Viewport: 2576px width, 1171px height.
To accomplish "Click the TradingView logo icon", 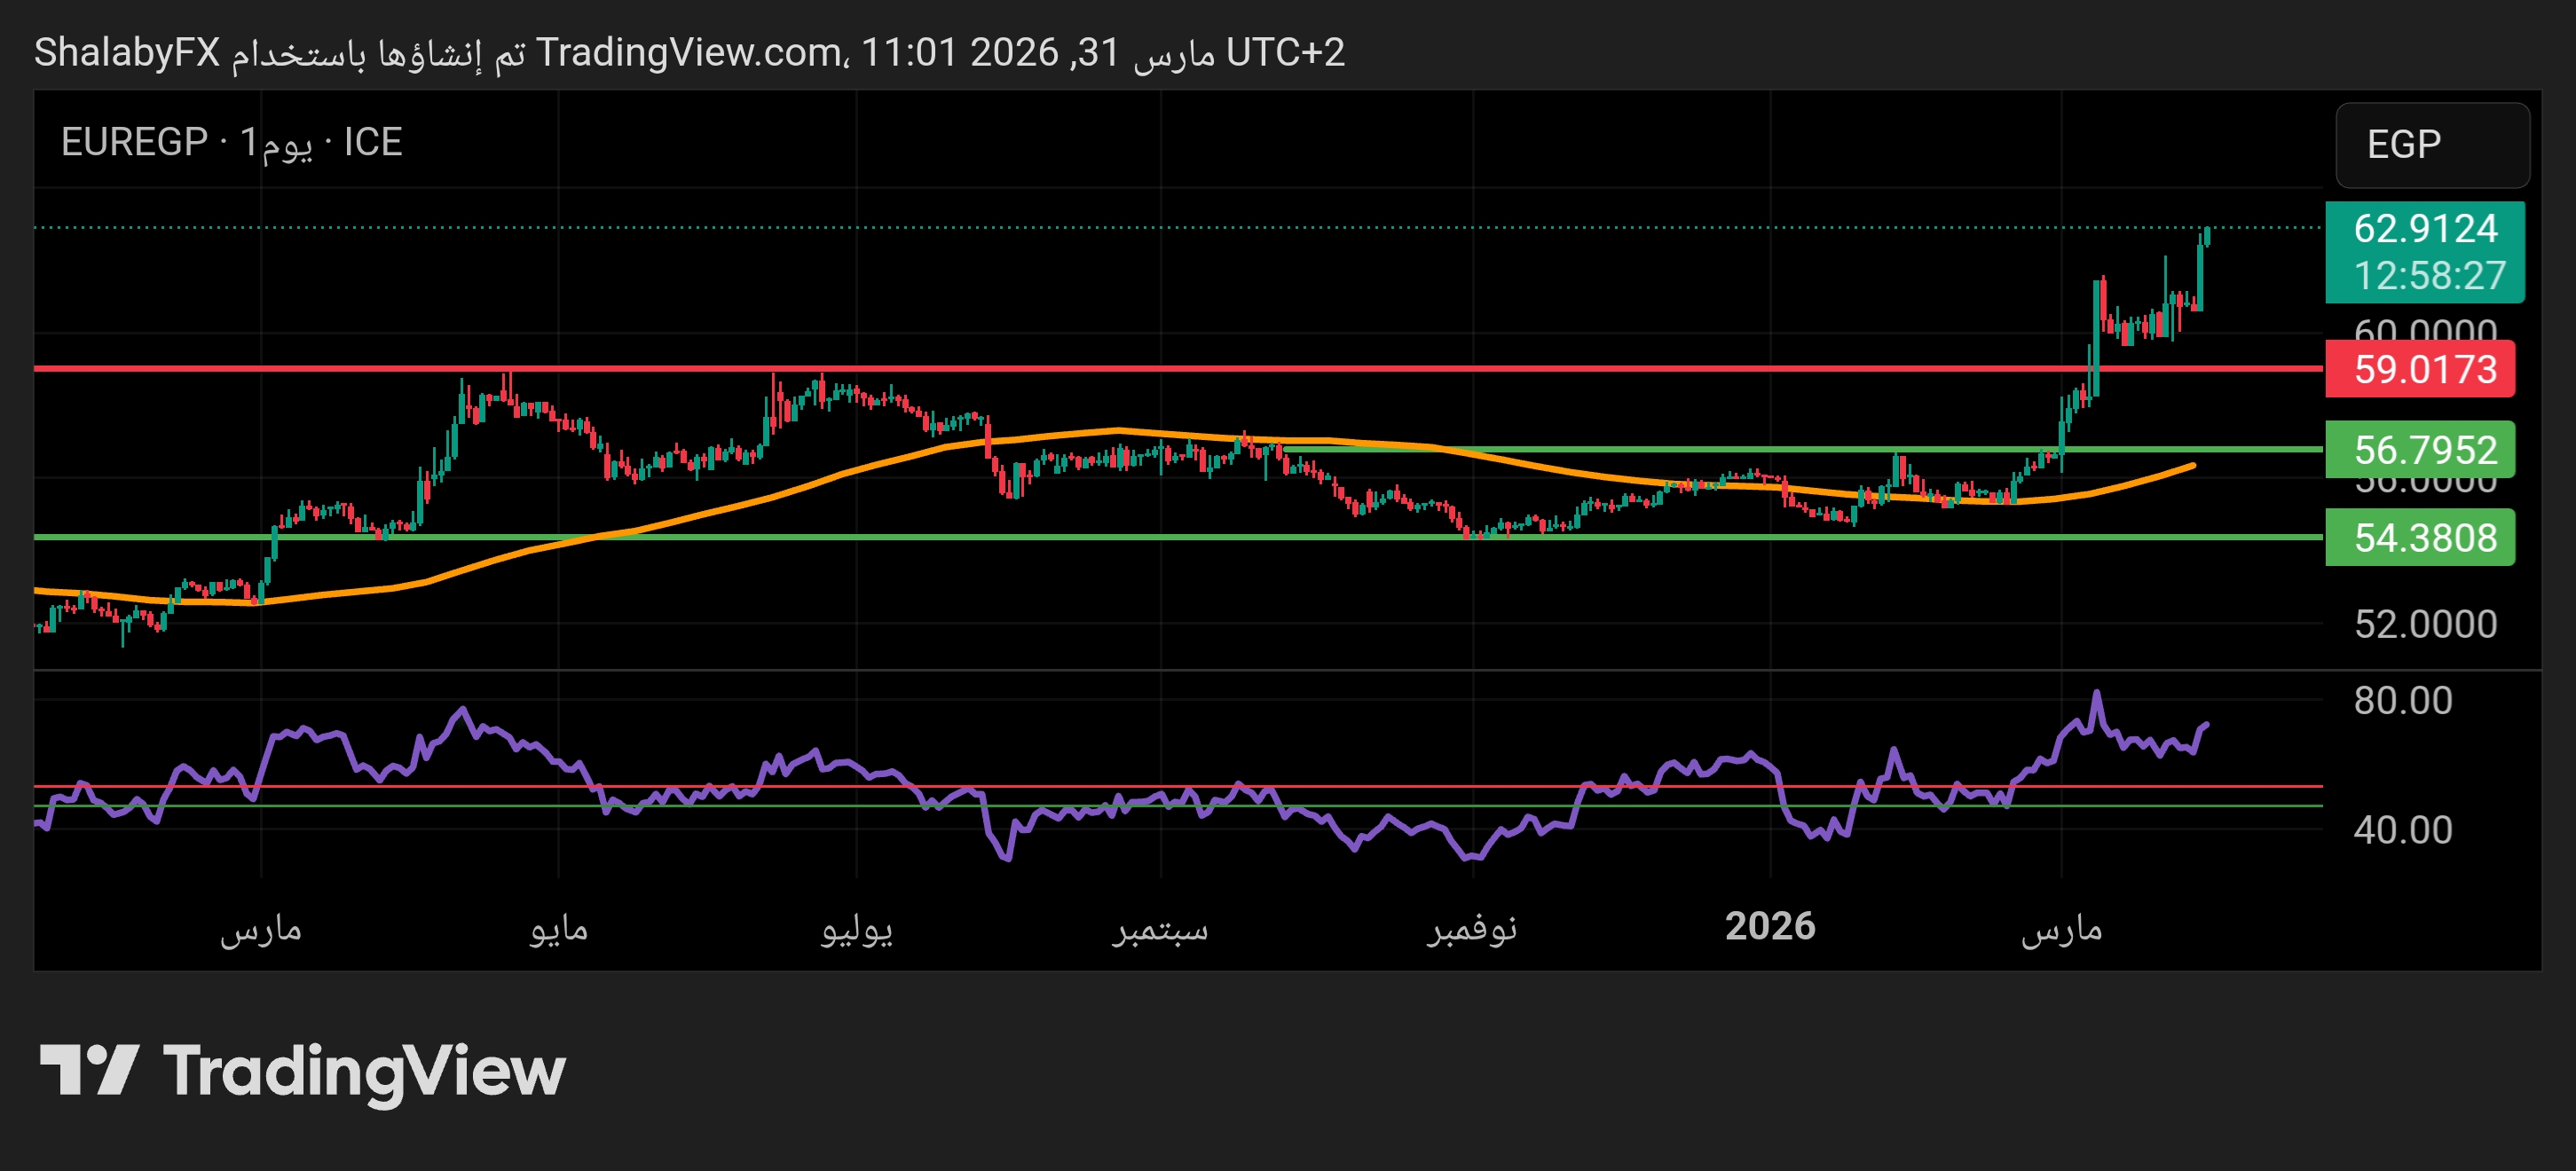I will coord(88,1069).
